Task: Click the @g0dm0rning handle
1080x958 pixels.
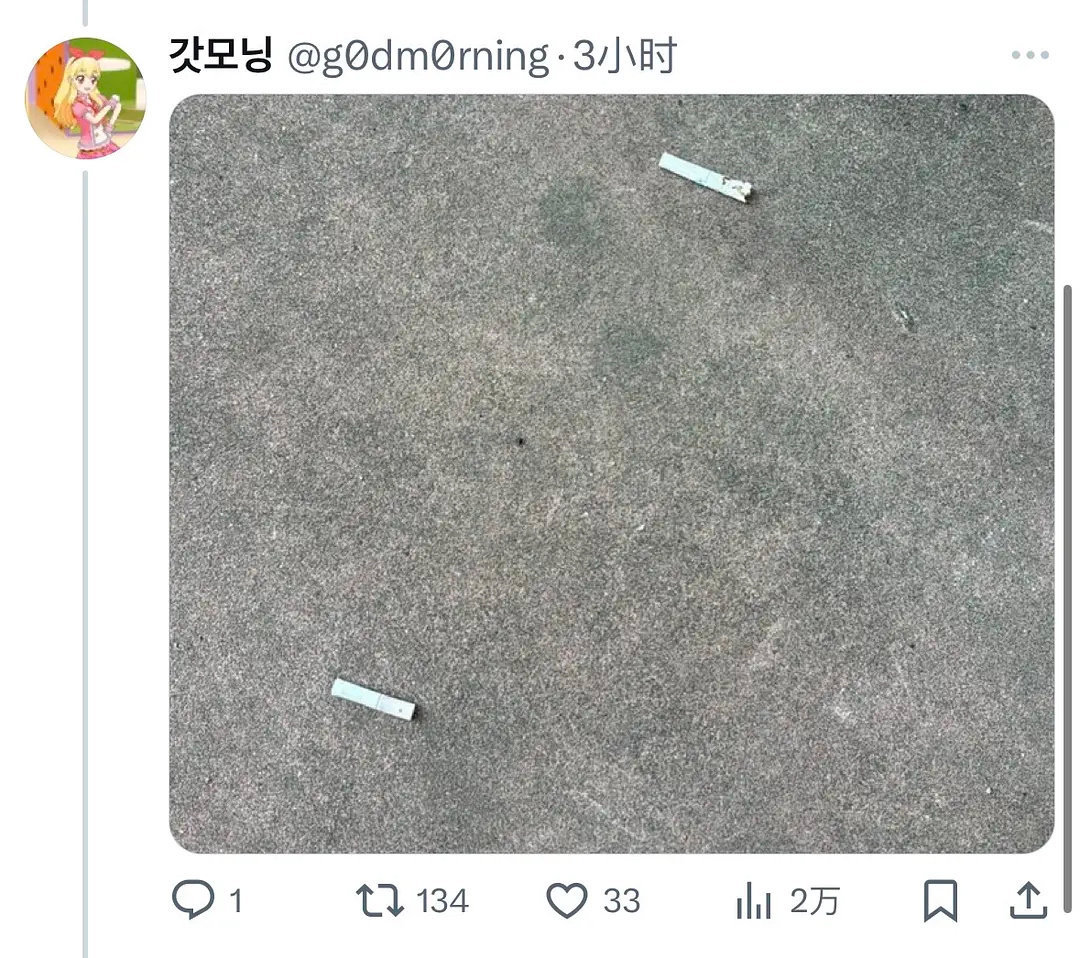Action: 418,56
